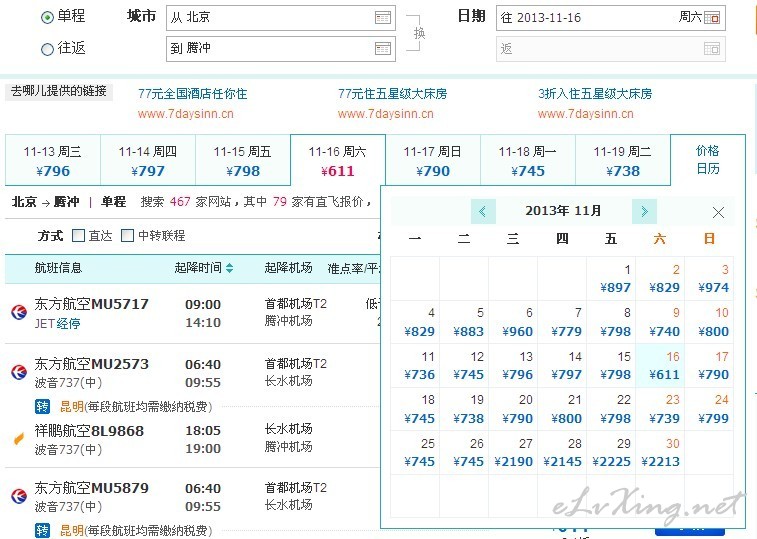Pick November 7 priced ¥779
The height and width of the screenshot is (539, 757).
pyautogui.click(x=562, y=323)
